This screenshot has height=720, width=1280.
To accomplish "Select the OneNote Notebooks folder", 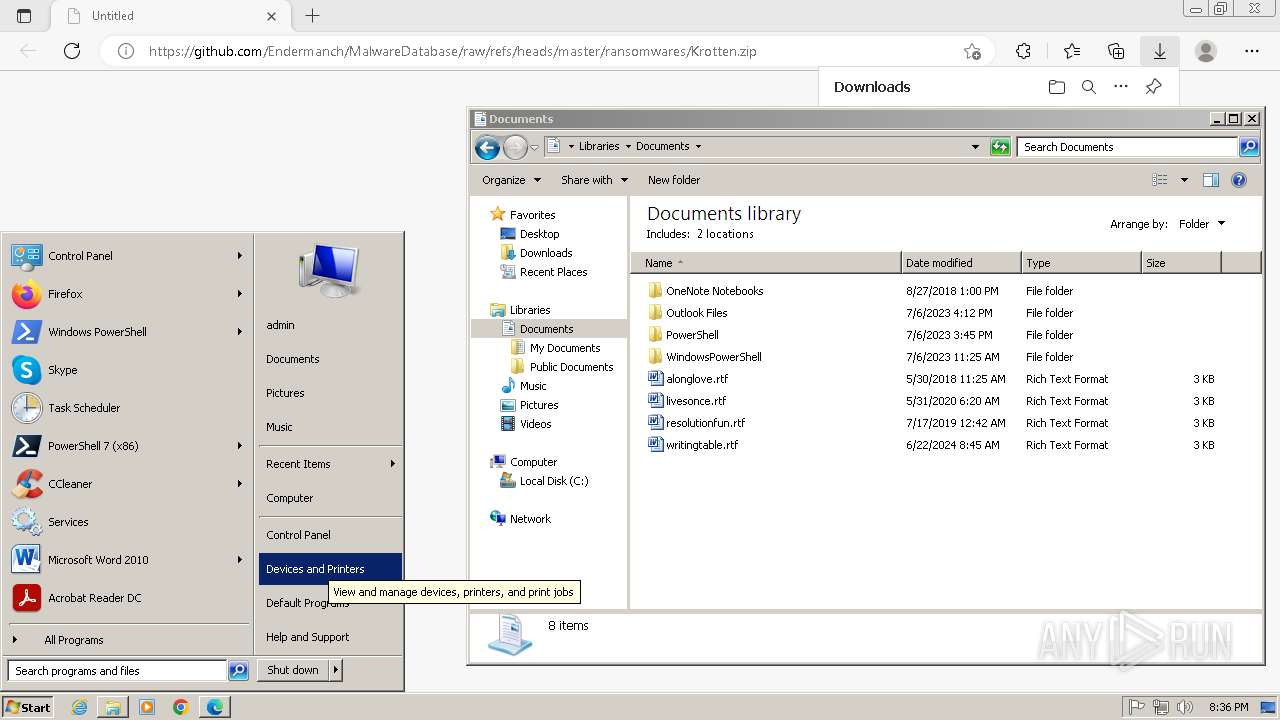I will (714, 291).
